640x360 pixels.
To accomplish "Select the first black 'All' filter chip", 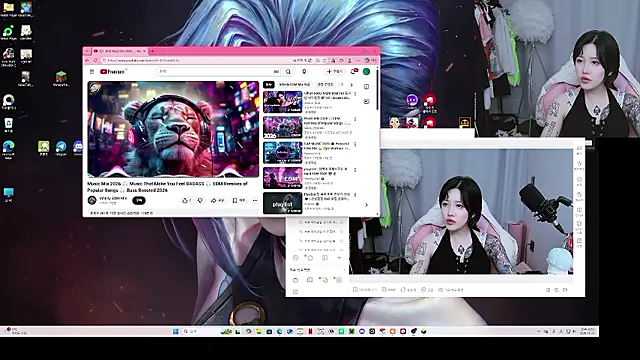I will [268, 84].
